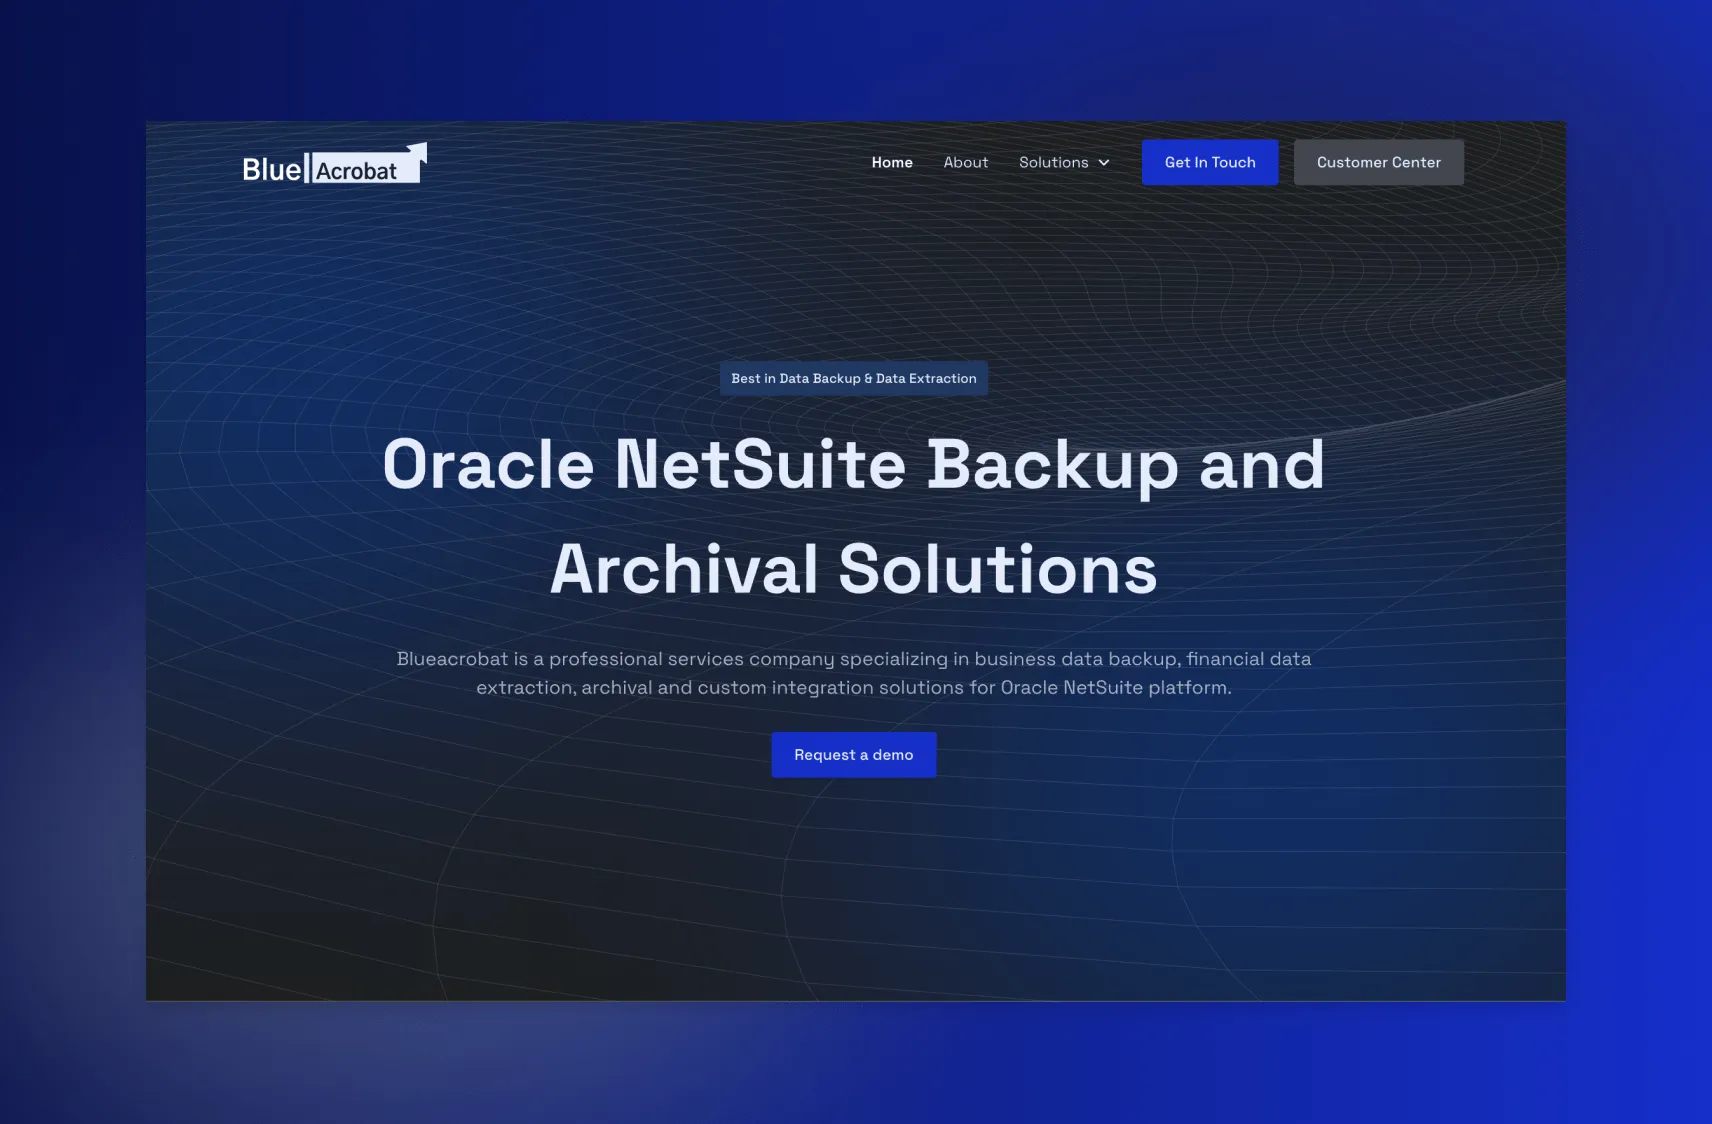Viewport: 1712px width, 1124px height.
Task: Click the company description paragraph
Action: point(854,673)
